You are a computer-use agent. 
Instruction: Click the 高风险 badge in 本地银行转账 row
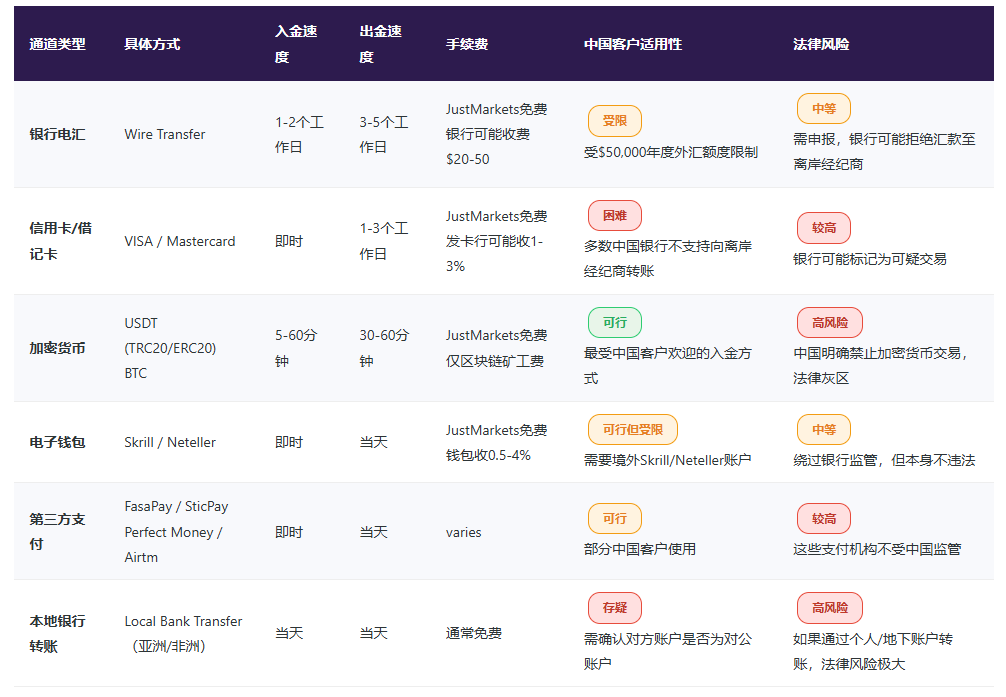(830, 608)
